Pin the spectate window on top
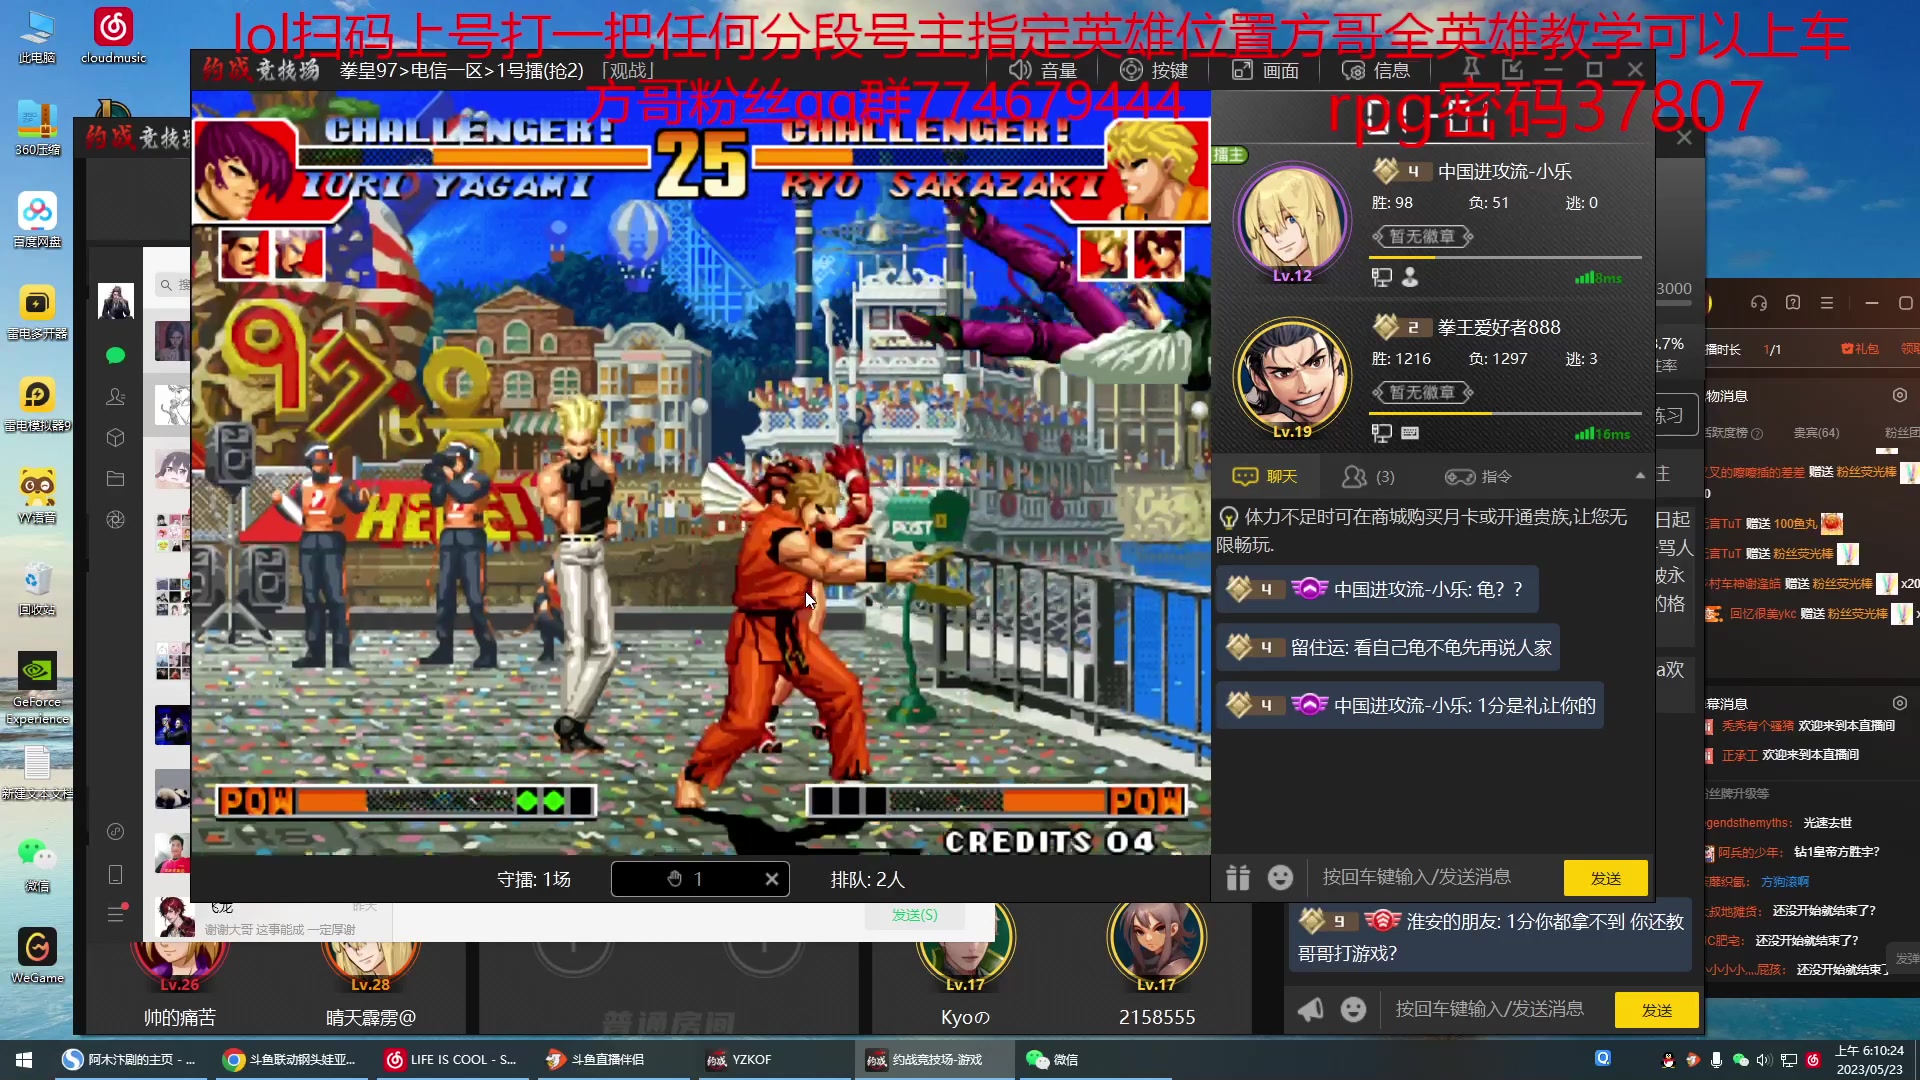This screenshot has width=1920, height=1080. [x=1471, y=68]
